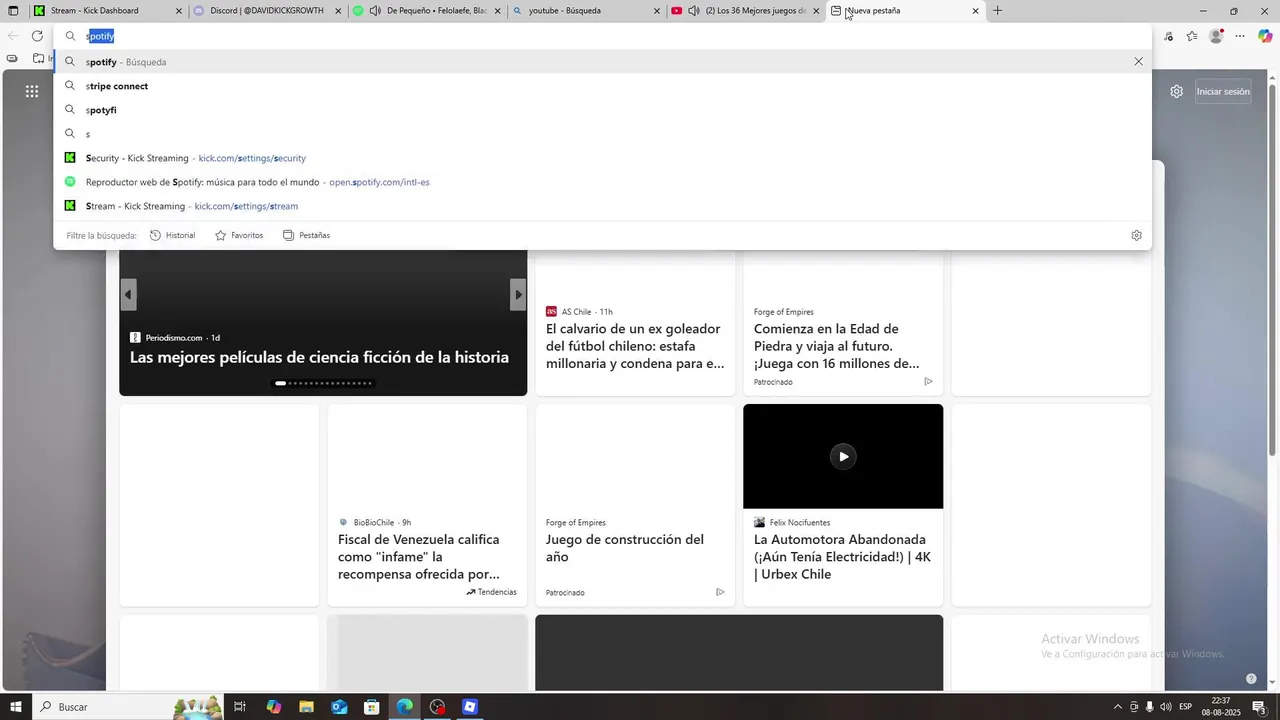Image resolution: width=1280 pixels, height=720 pixels.
Task: Switch to the De Pequeño Spotify tab
Action: (x=428, y=11)
